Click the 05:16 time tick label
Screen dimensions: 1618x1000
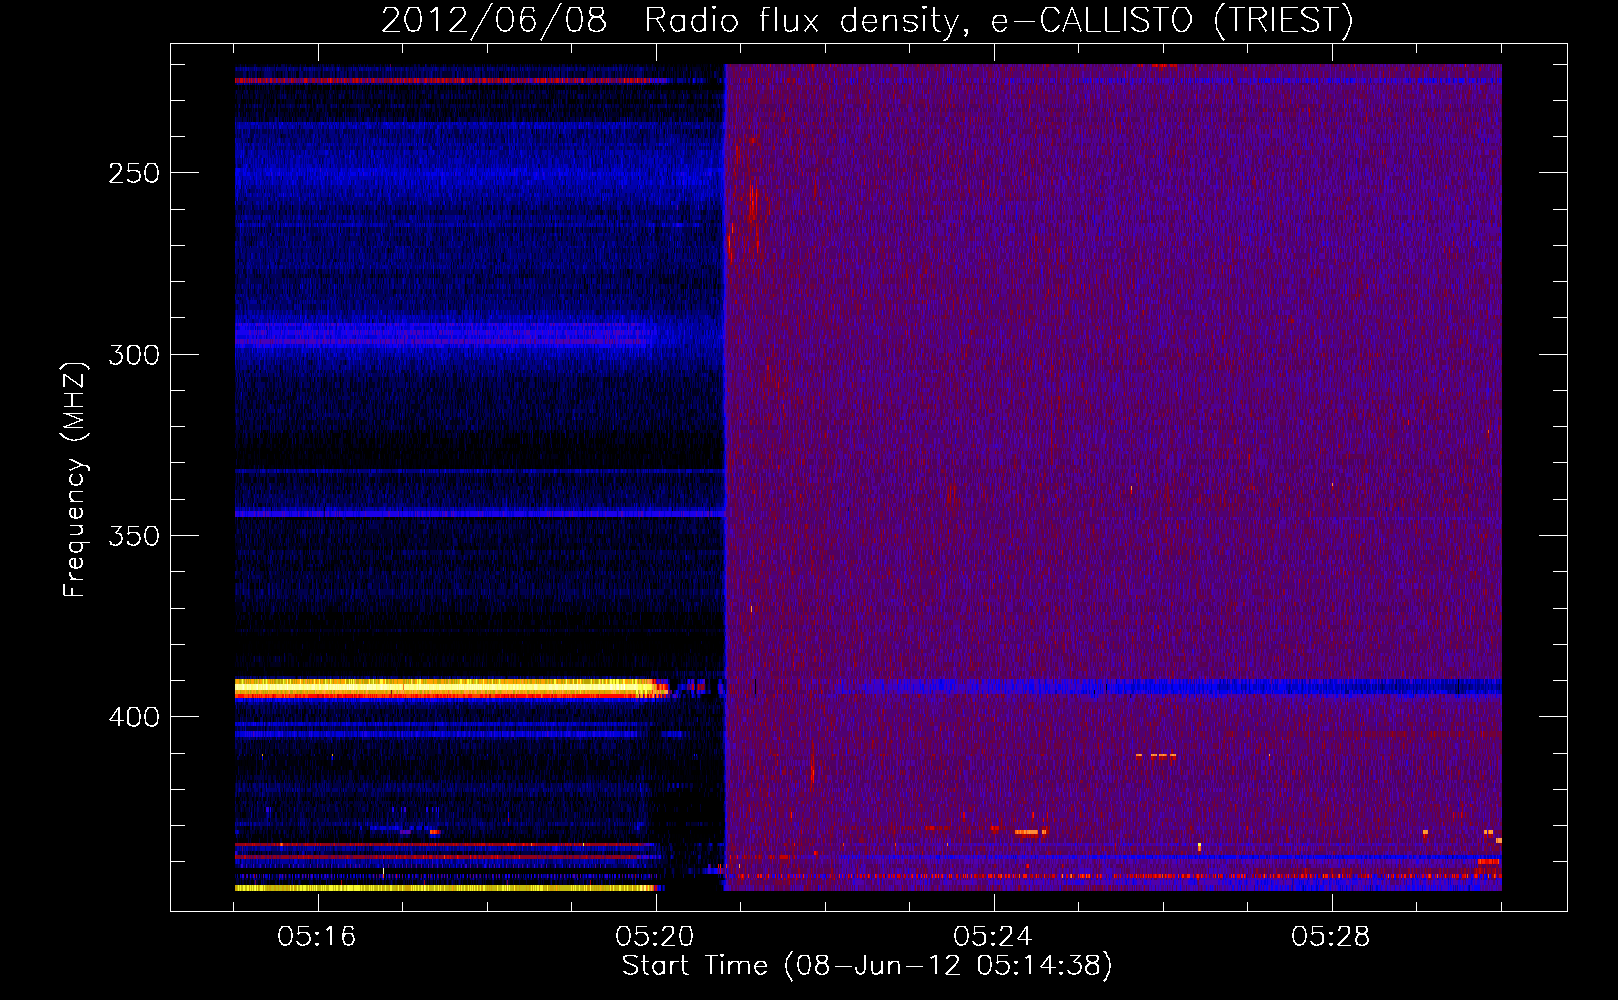(x=317, y=937)
